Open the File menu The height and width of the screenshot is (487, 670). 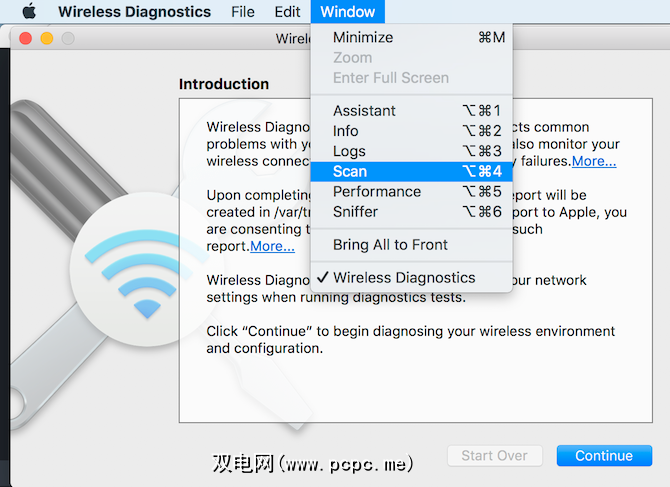pyautogui.click(x=242, y=12)
